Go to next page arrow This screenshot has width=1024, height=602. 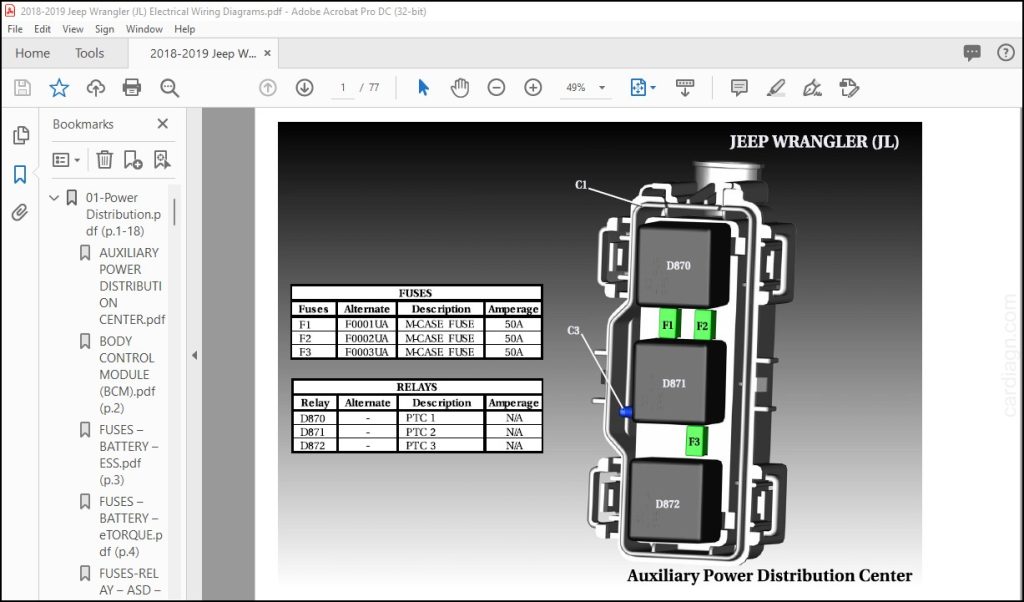click(304, 87)
